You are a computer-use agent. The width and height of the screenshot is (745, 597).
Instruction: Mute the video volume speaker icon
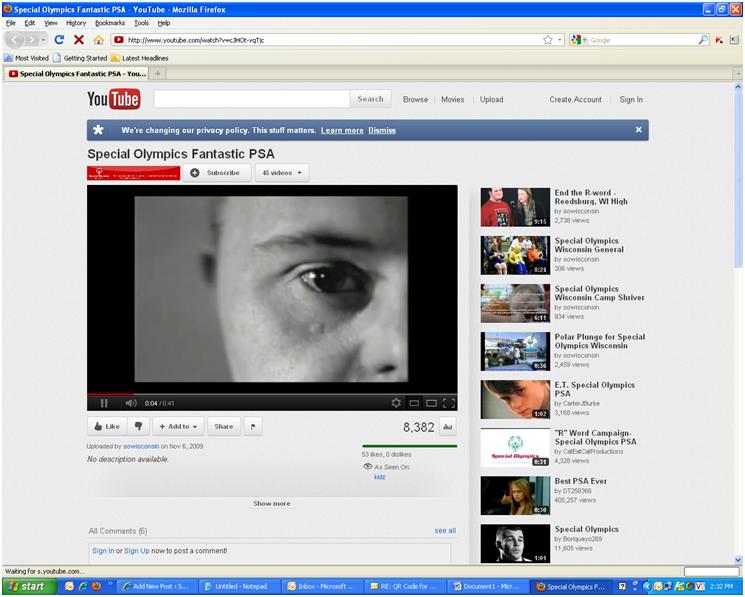click(x=131, y=403)
